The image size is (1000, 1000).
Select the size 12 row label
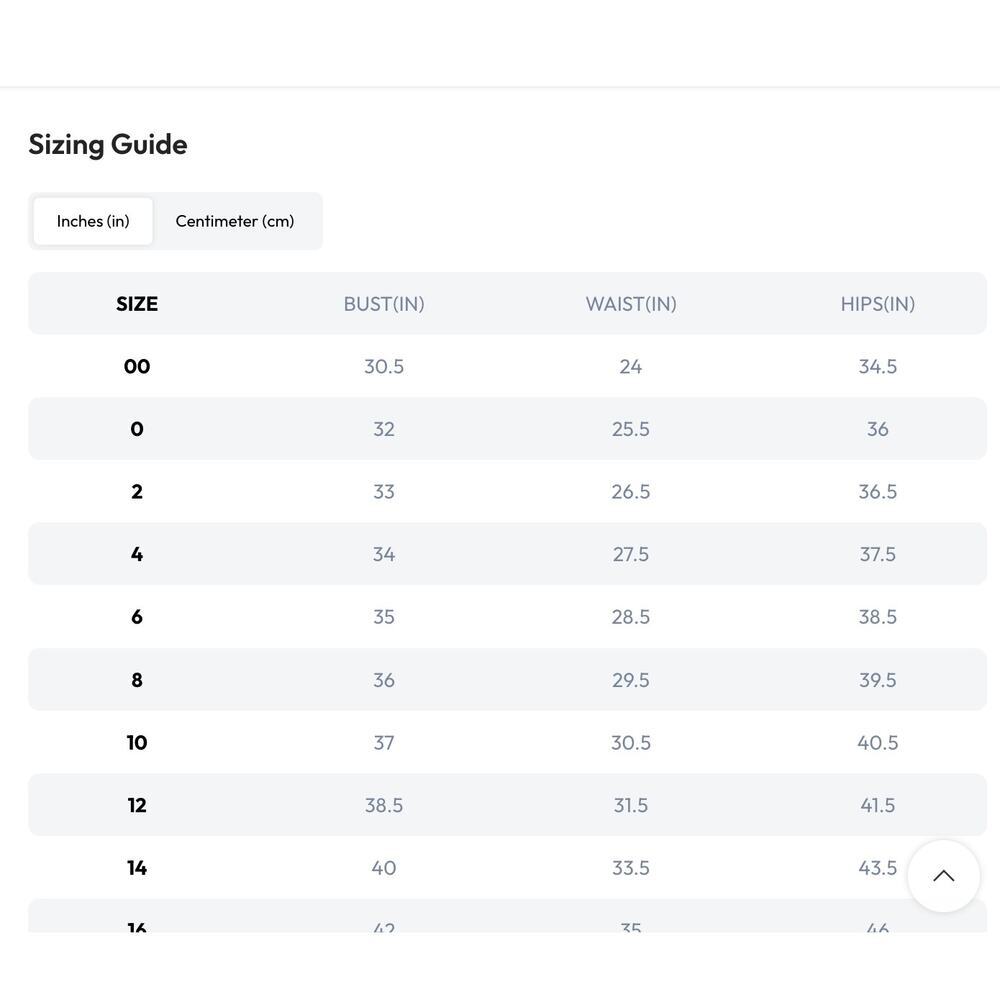(x=137, y=805)
